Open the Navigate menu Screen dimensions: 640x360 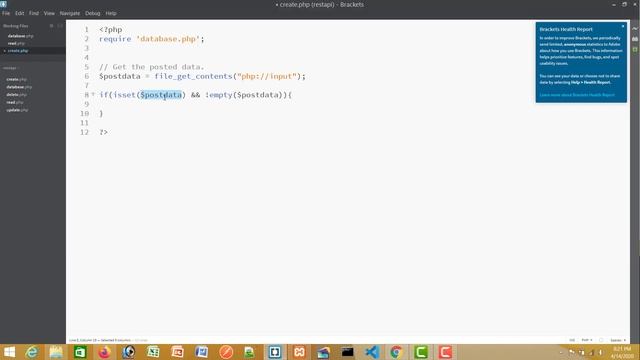(x=70, y=13)
